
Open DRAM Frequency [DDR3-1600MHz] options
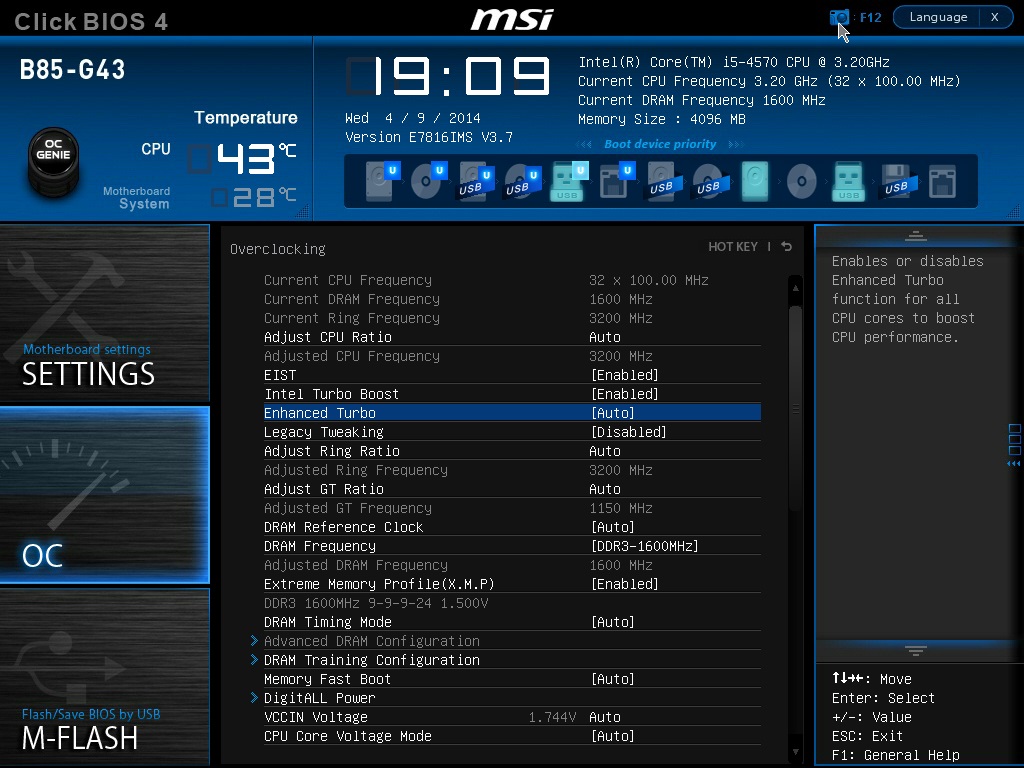(x=645, y=546)
